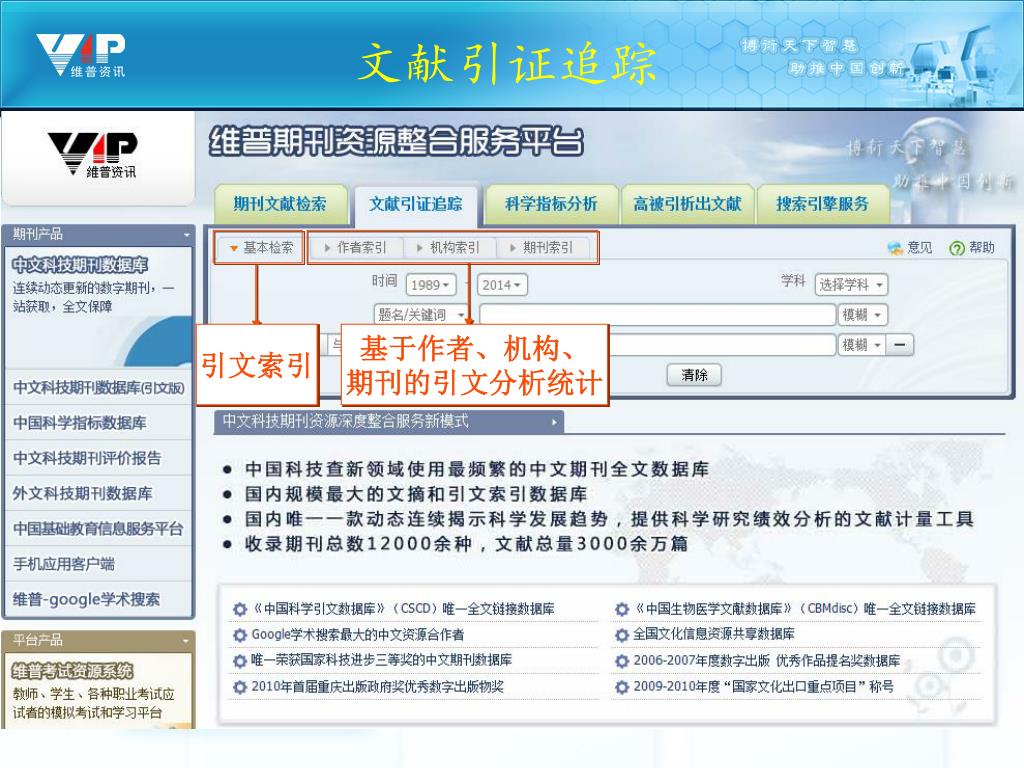Image resolution: width=1024 pixels, height=768 pixels.
Task: Click the 维普期刊资源整合服务平台 title banner
Action: click(396, 142)
